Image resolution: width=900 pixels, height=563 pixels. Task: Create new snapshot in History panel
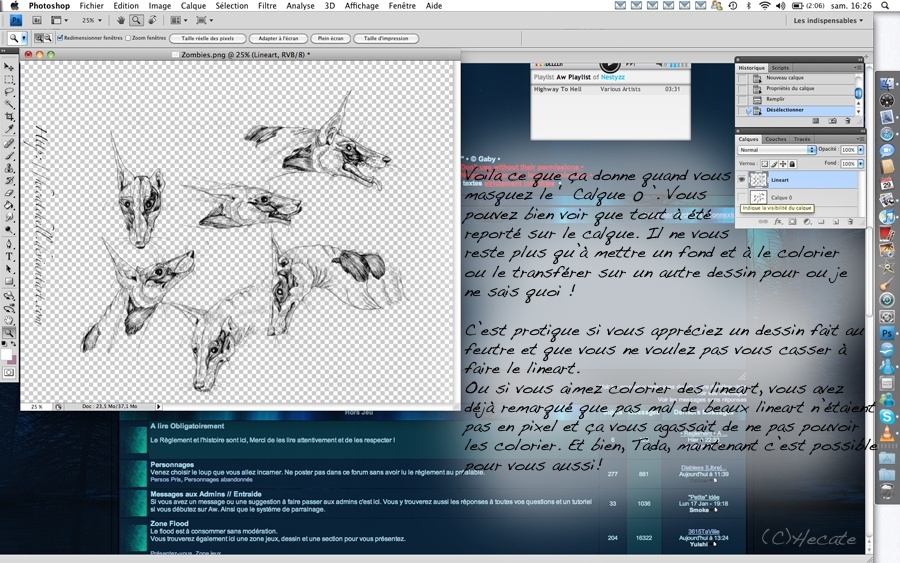click(832, 121)
